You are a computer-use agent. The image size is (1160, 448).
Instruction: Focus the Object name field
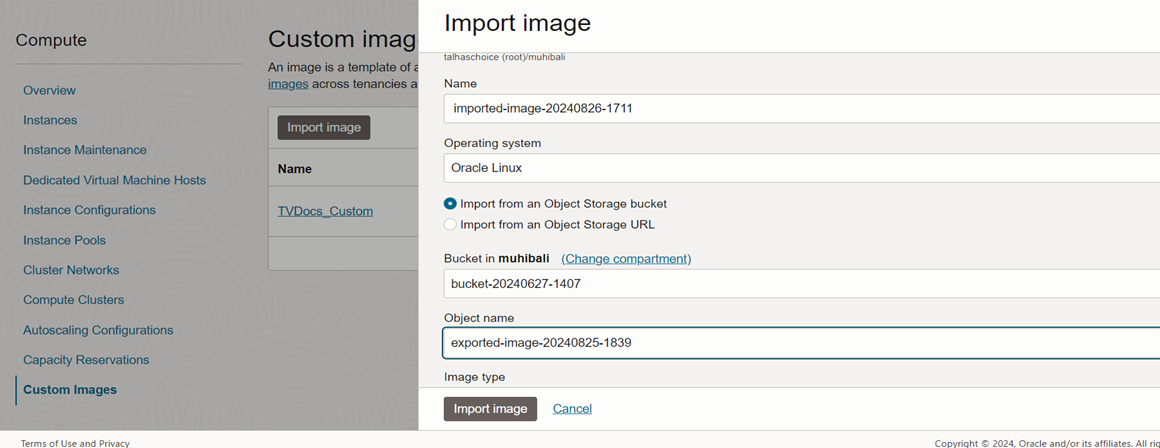[x=800, y=343]
